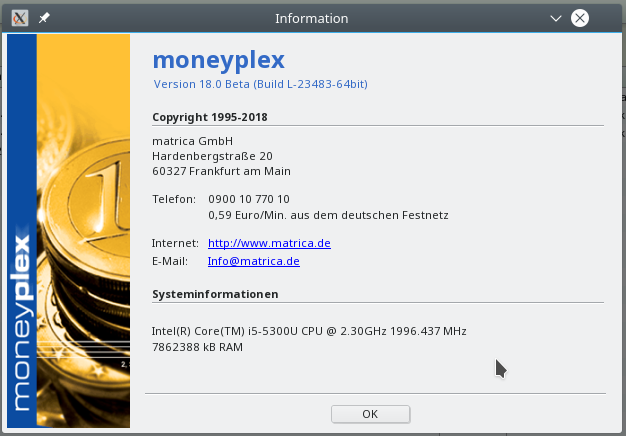
Task: Click the 'Intel(R) Core(TM) i5-5300U CPU' line
Action: pos(309,331)
